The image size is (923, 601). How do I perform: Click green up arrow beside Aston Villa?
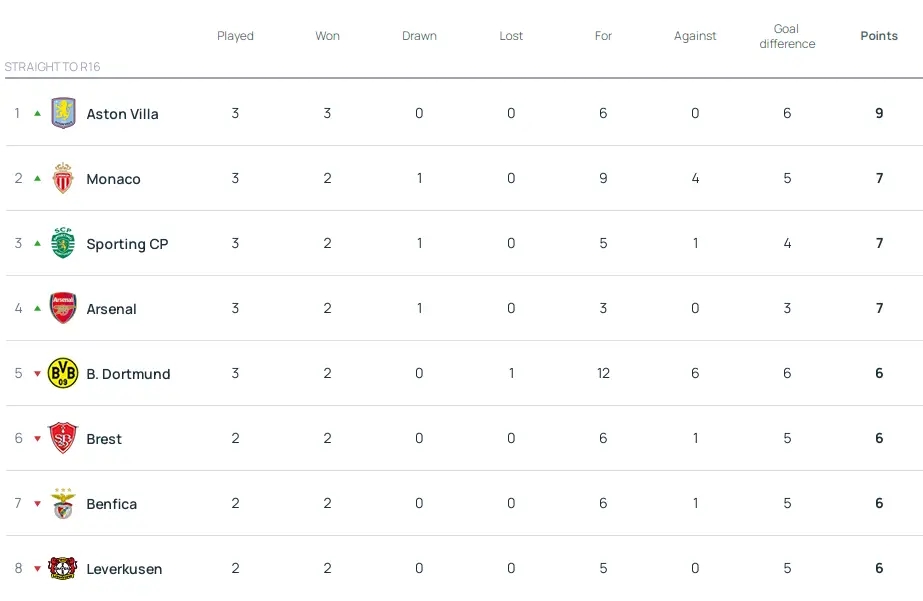[38, 113]
